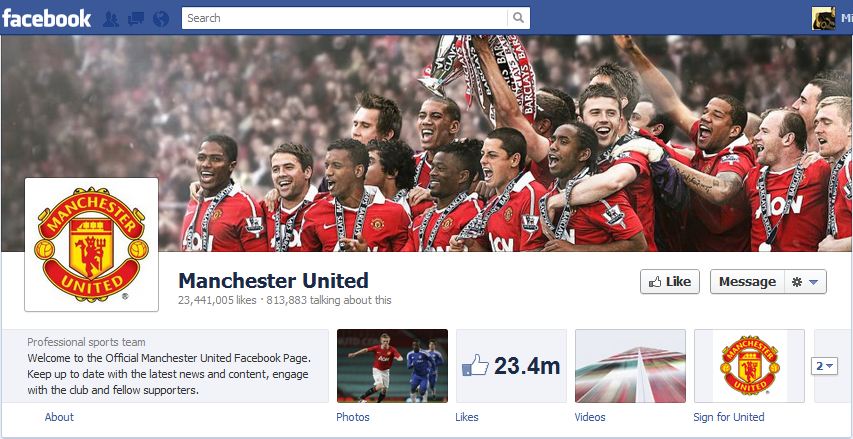Image resolution: width=853 pixels, height=439 pixels.
Task: Click the Sign for United link
Action: click(x=728, y=417)
